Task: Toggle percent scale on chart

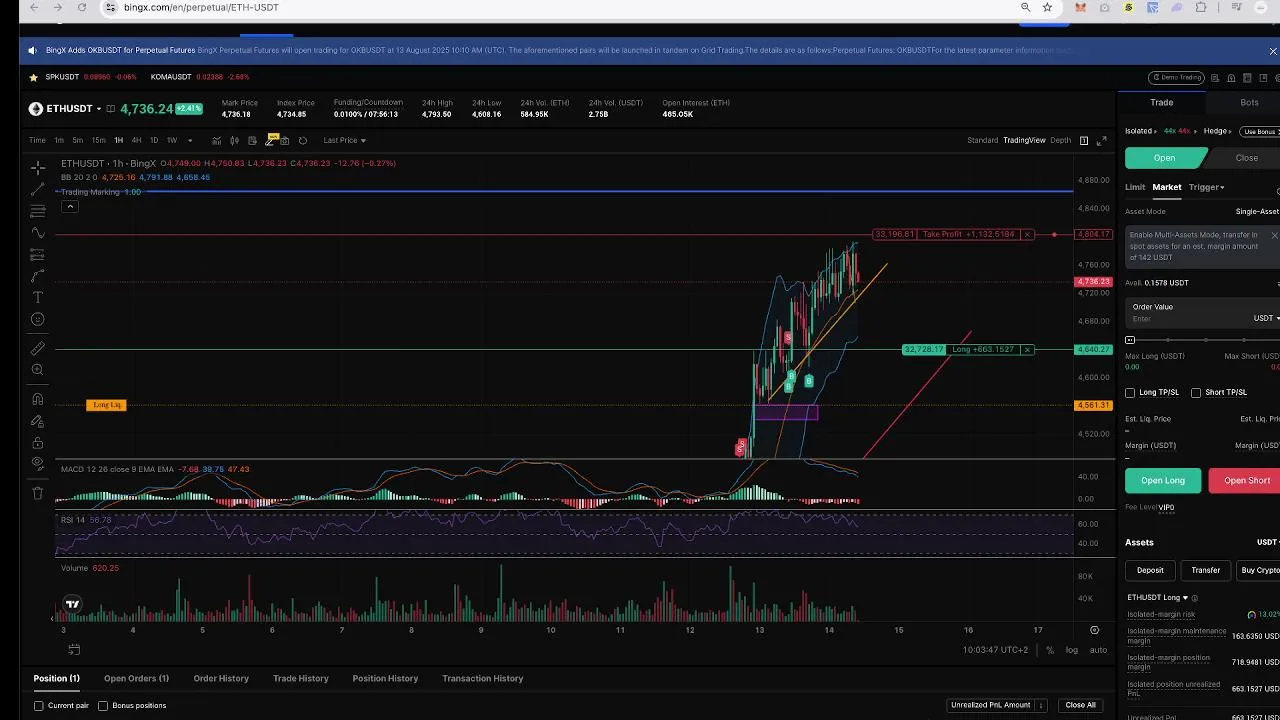Action: click(1050, 650)
